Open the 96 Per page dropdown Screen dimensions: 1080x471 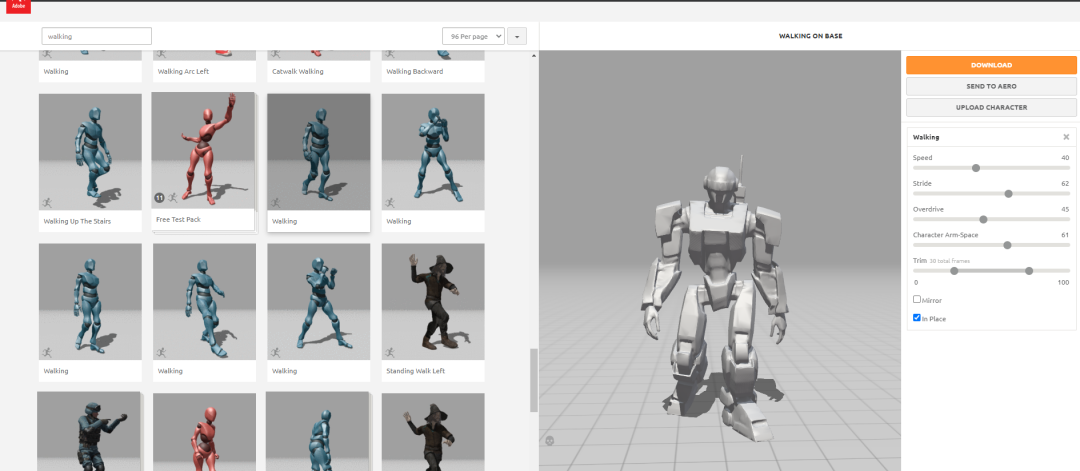point(472,36)
